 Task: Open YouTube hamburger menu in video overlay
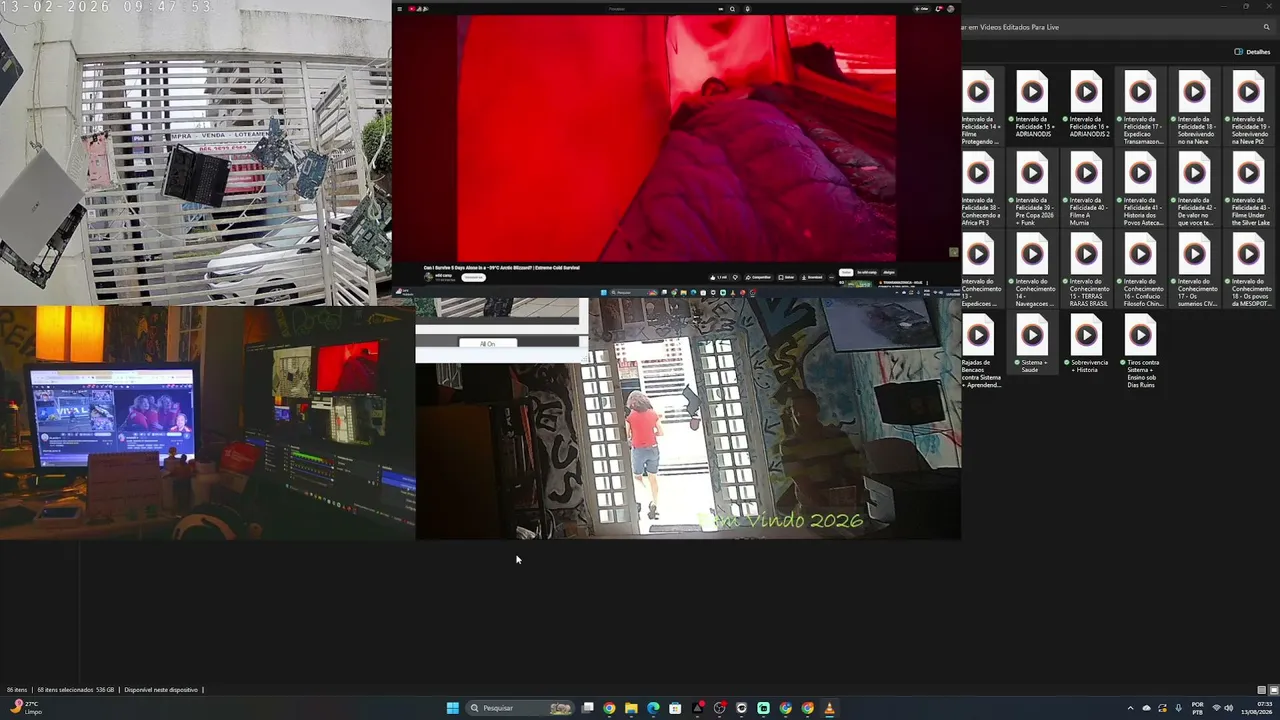tap(399, 9)
